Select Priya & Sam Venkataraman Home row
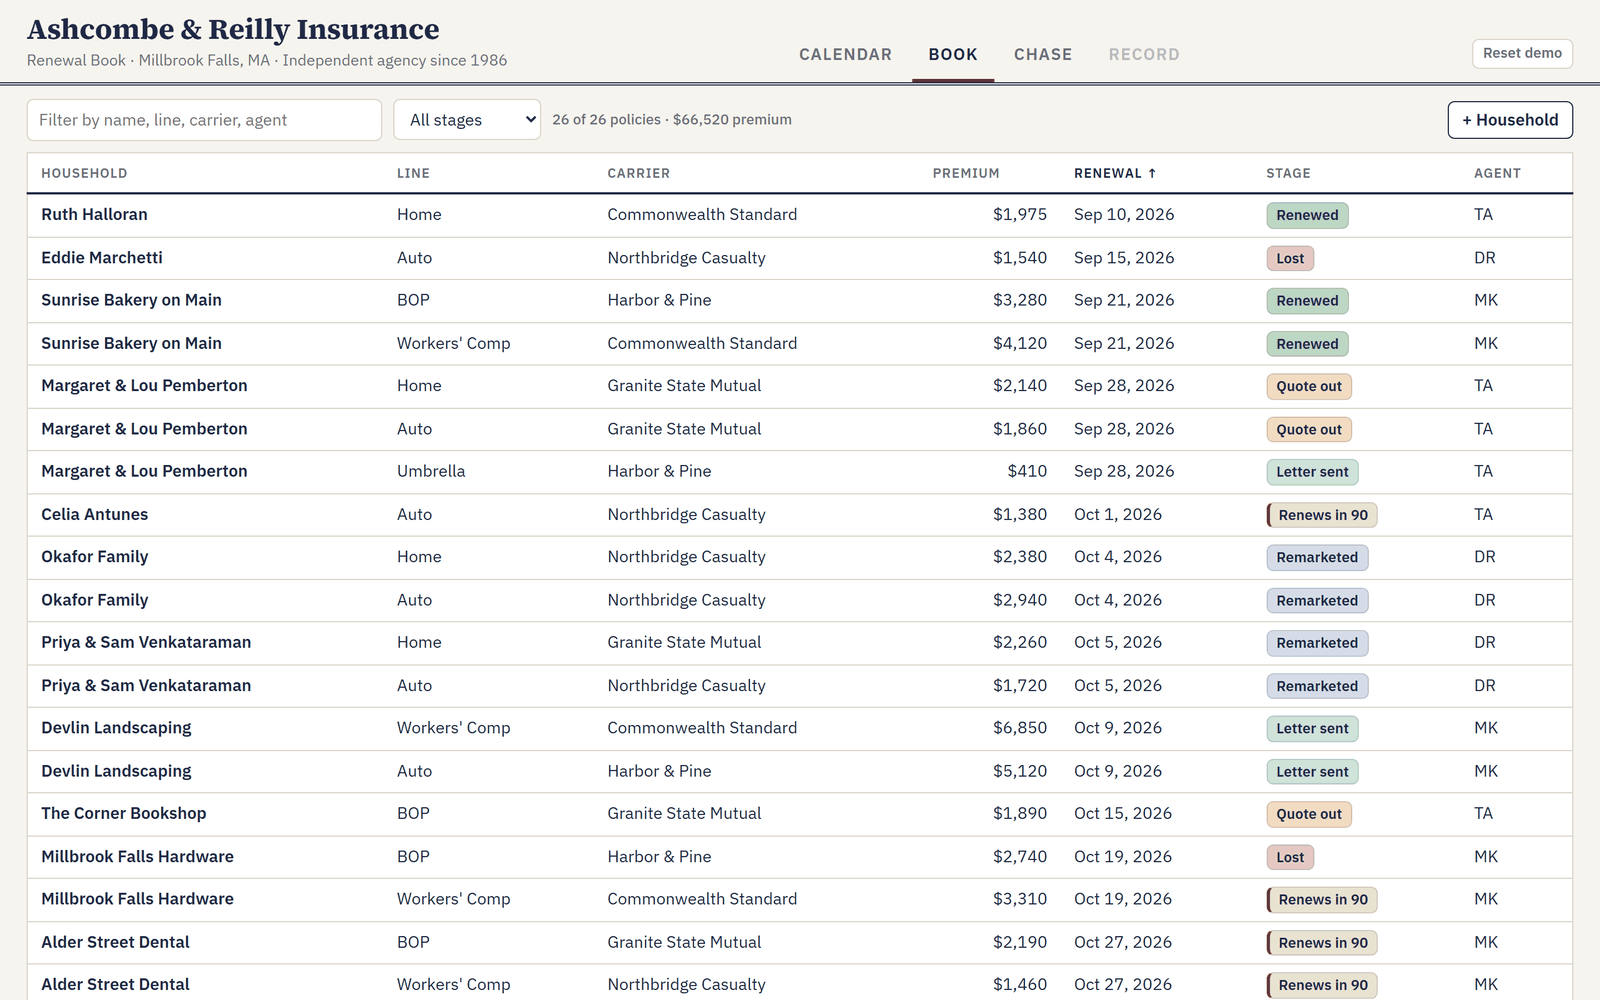Image resolution: width=1600 pixels, height=1000 pixels. pyautogui.click(x=800, y=643)
